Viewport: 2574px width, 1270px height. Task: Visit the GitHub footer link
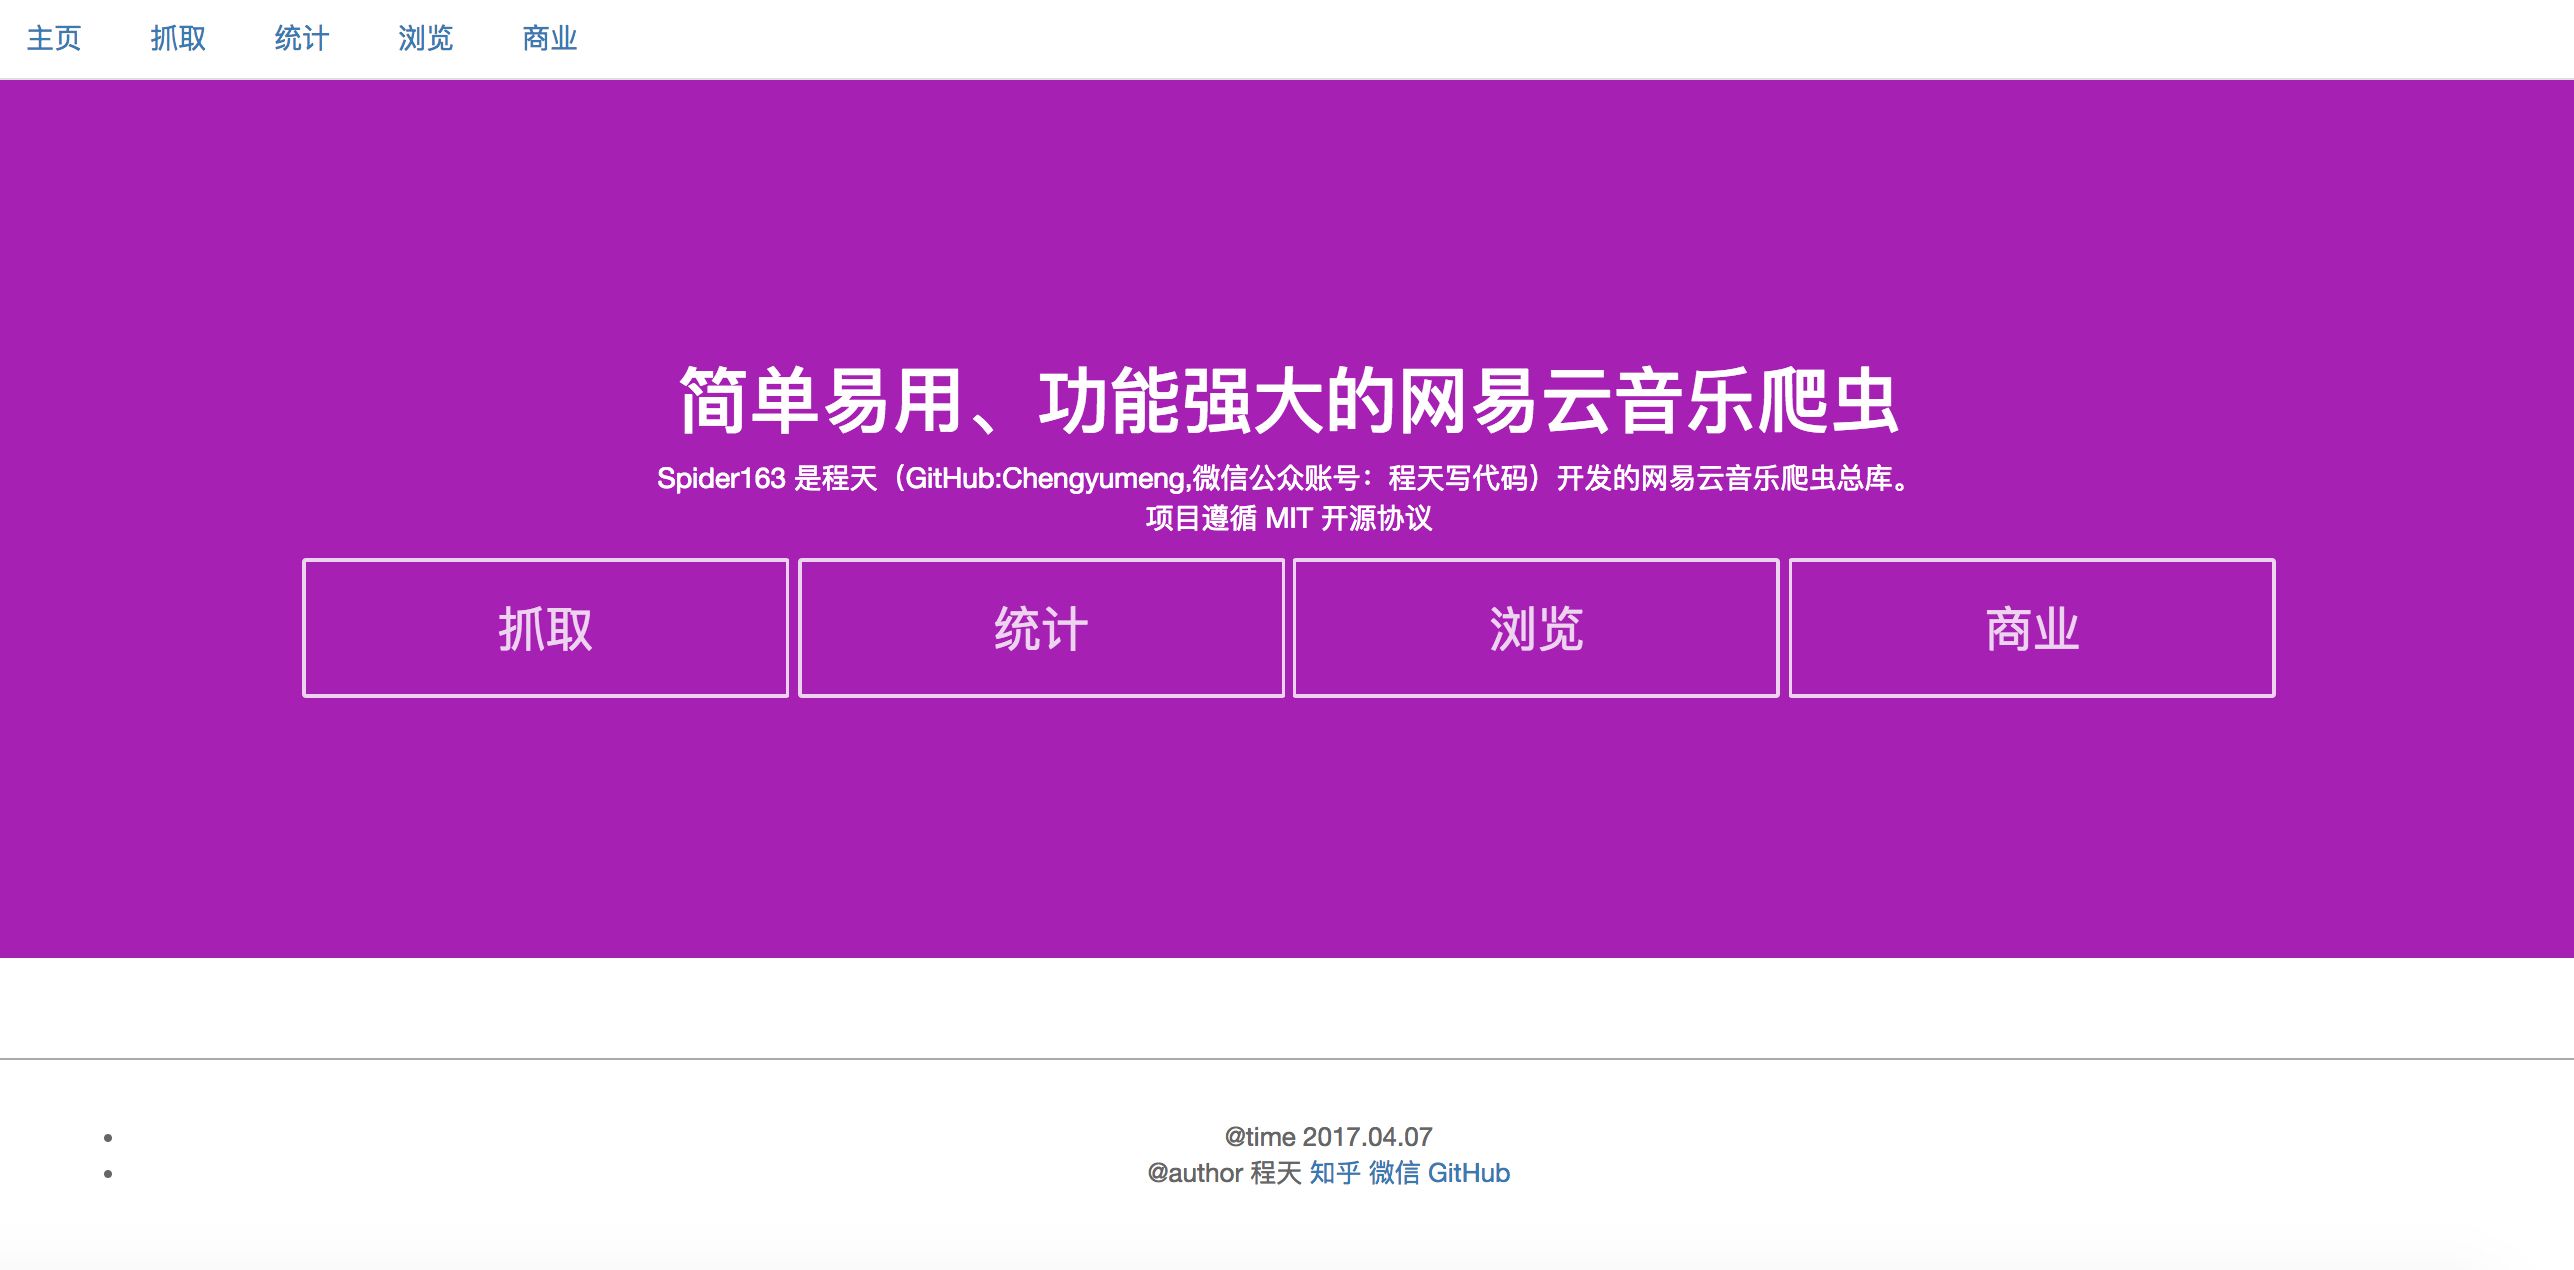(x=1468, y=1173)
